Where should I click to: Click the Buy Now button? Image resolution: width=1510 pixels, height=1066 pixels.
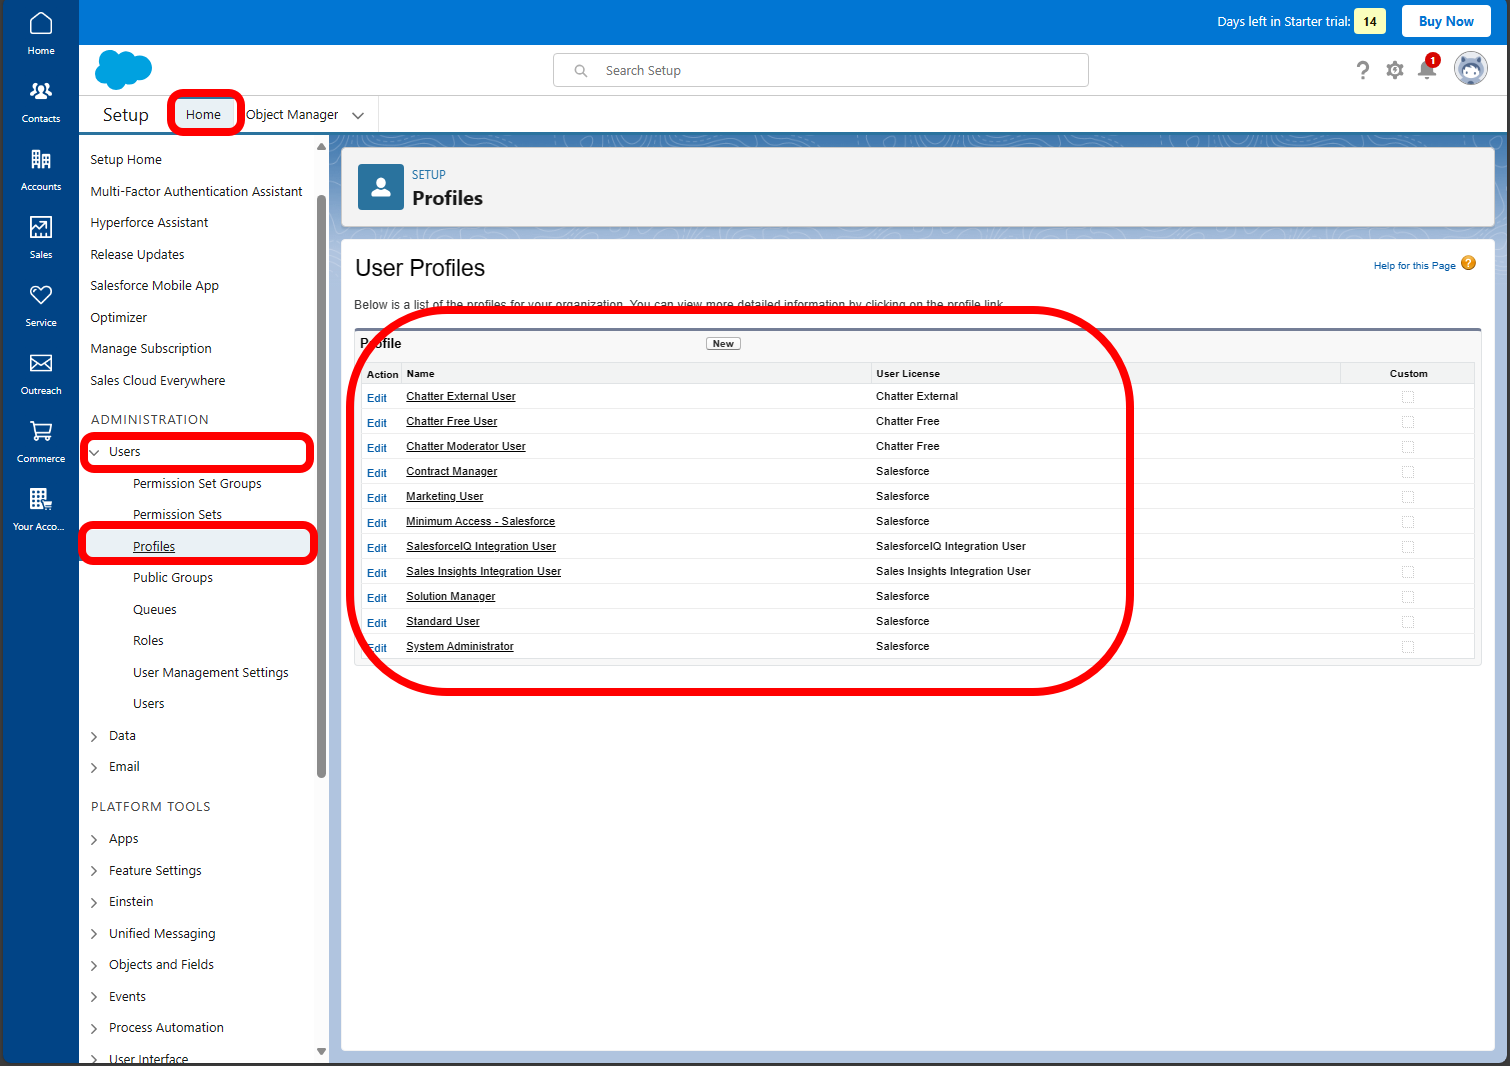[1446, 21]
